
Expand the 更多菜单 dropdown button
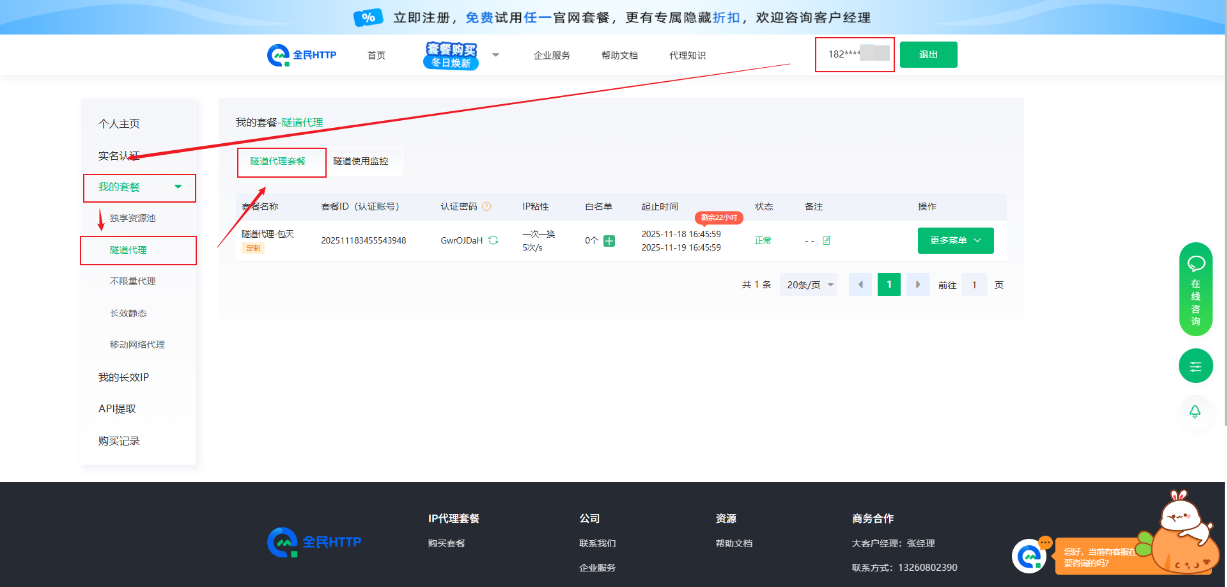[x=955, y=241]
